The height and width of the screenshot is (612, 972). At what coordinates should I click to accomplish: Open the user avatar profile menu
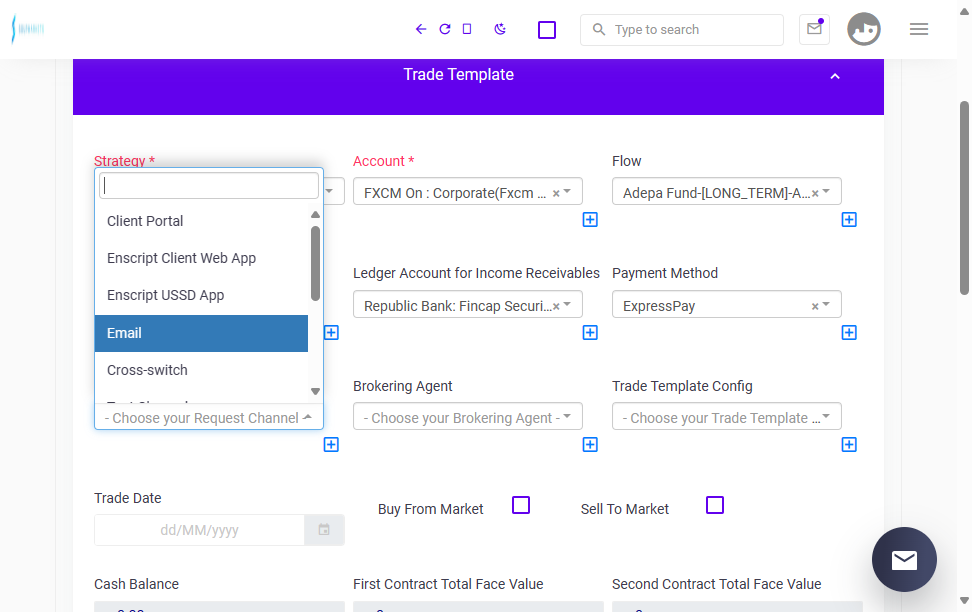[x=864, y=29]
